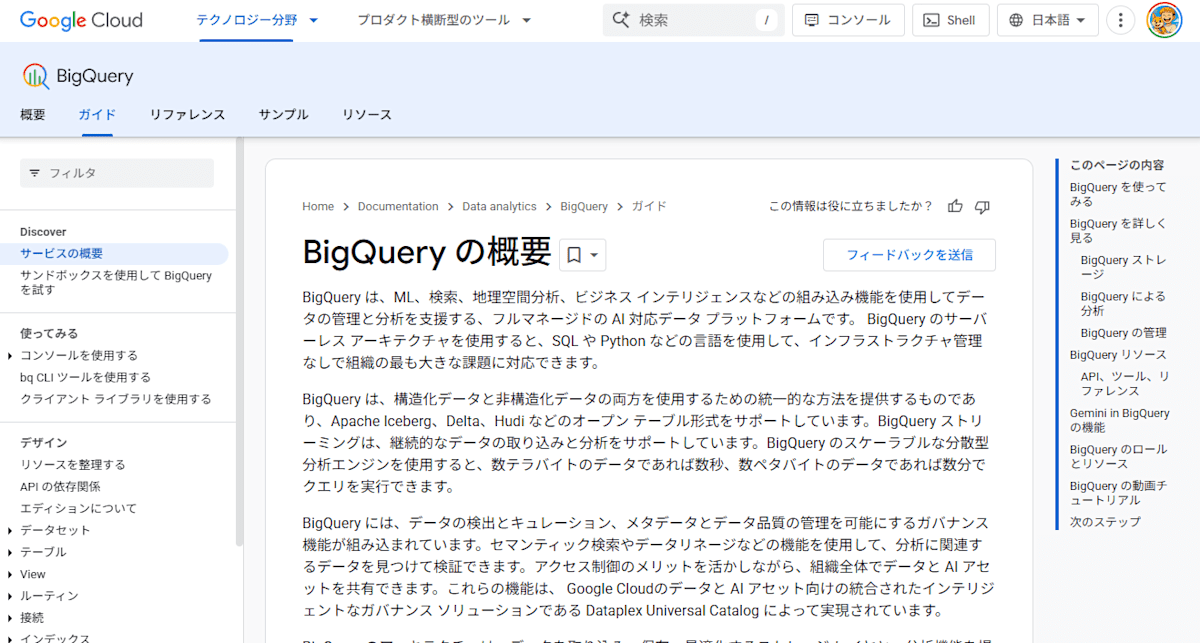Click the コンソール icon in the header
This screenshot has width=1200, height=643.
[812, 19]
